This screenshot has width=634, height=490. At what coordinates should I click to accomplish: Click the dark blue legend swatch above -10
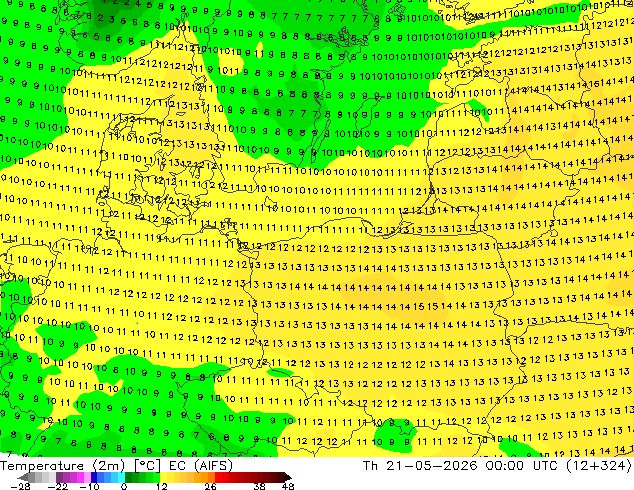tap(94, 477)
